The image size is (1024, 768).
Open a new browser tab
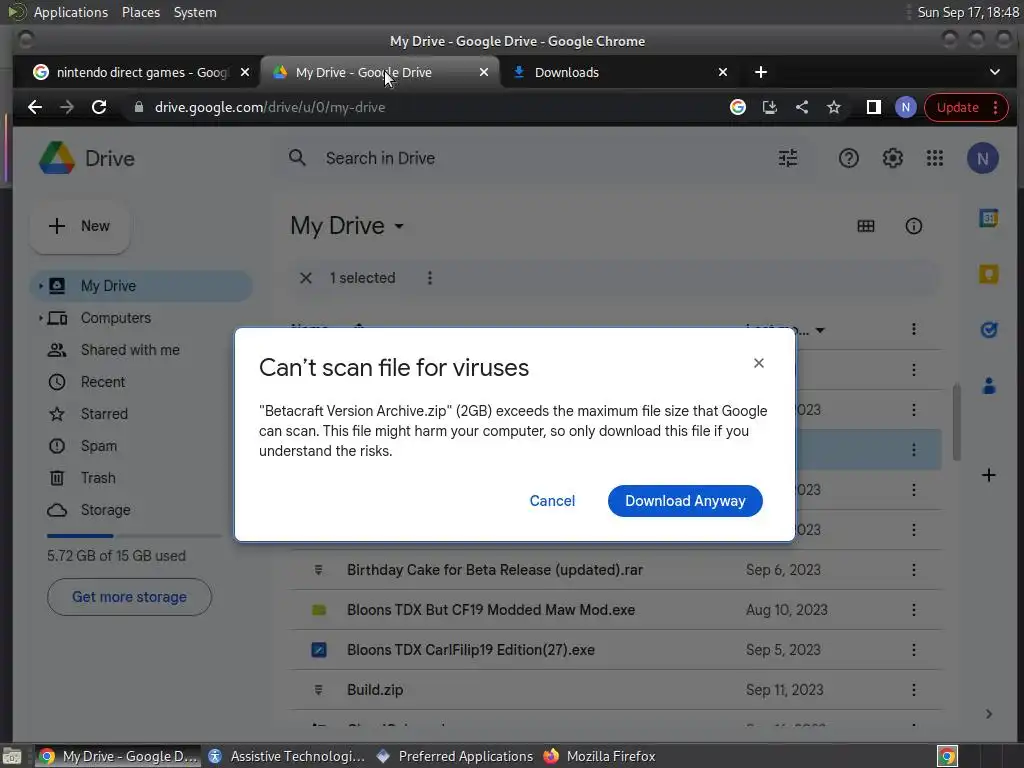pyautogui.click(x=761, y=72)
